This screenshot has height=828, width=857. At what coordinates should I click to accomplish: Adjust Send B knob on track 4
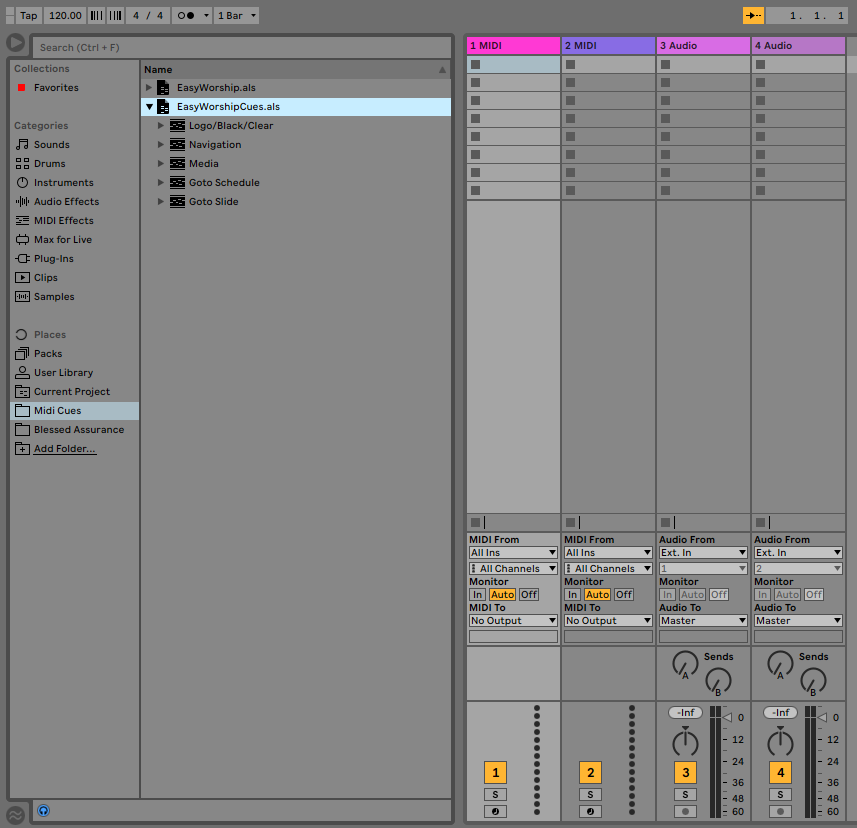(x=813, y=682)
